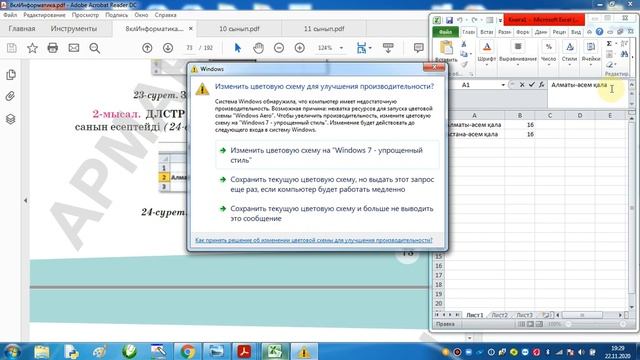Collapse the Acrobat left navigation pane arrow
This screenshot has height=360, width=640.
[x=25, y=200]
